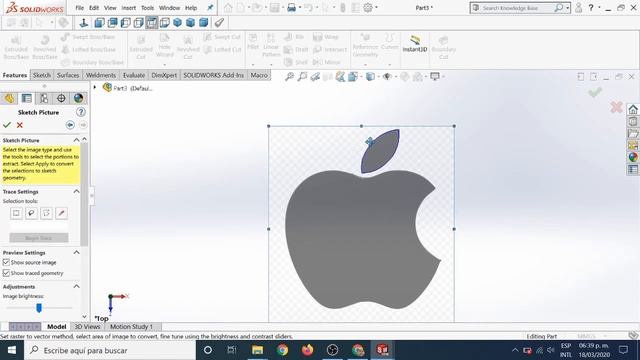Screen dimensions: 640x360
Task: Toggle Show source image checkbox
Action: [x=6, y=262]
